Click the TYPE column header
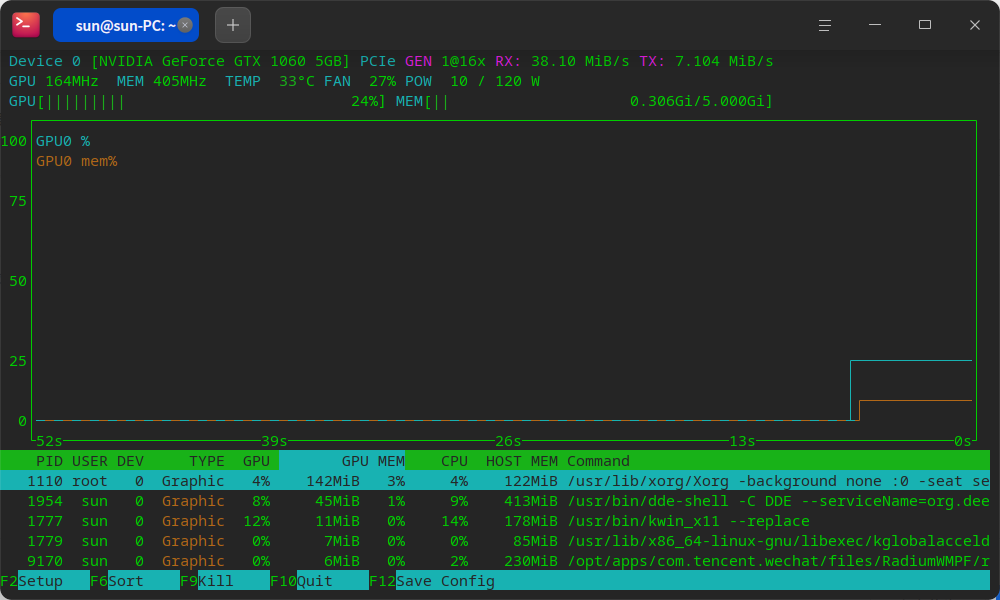Screen dimensions: 1000x600 [x=207, y=461]
